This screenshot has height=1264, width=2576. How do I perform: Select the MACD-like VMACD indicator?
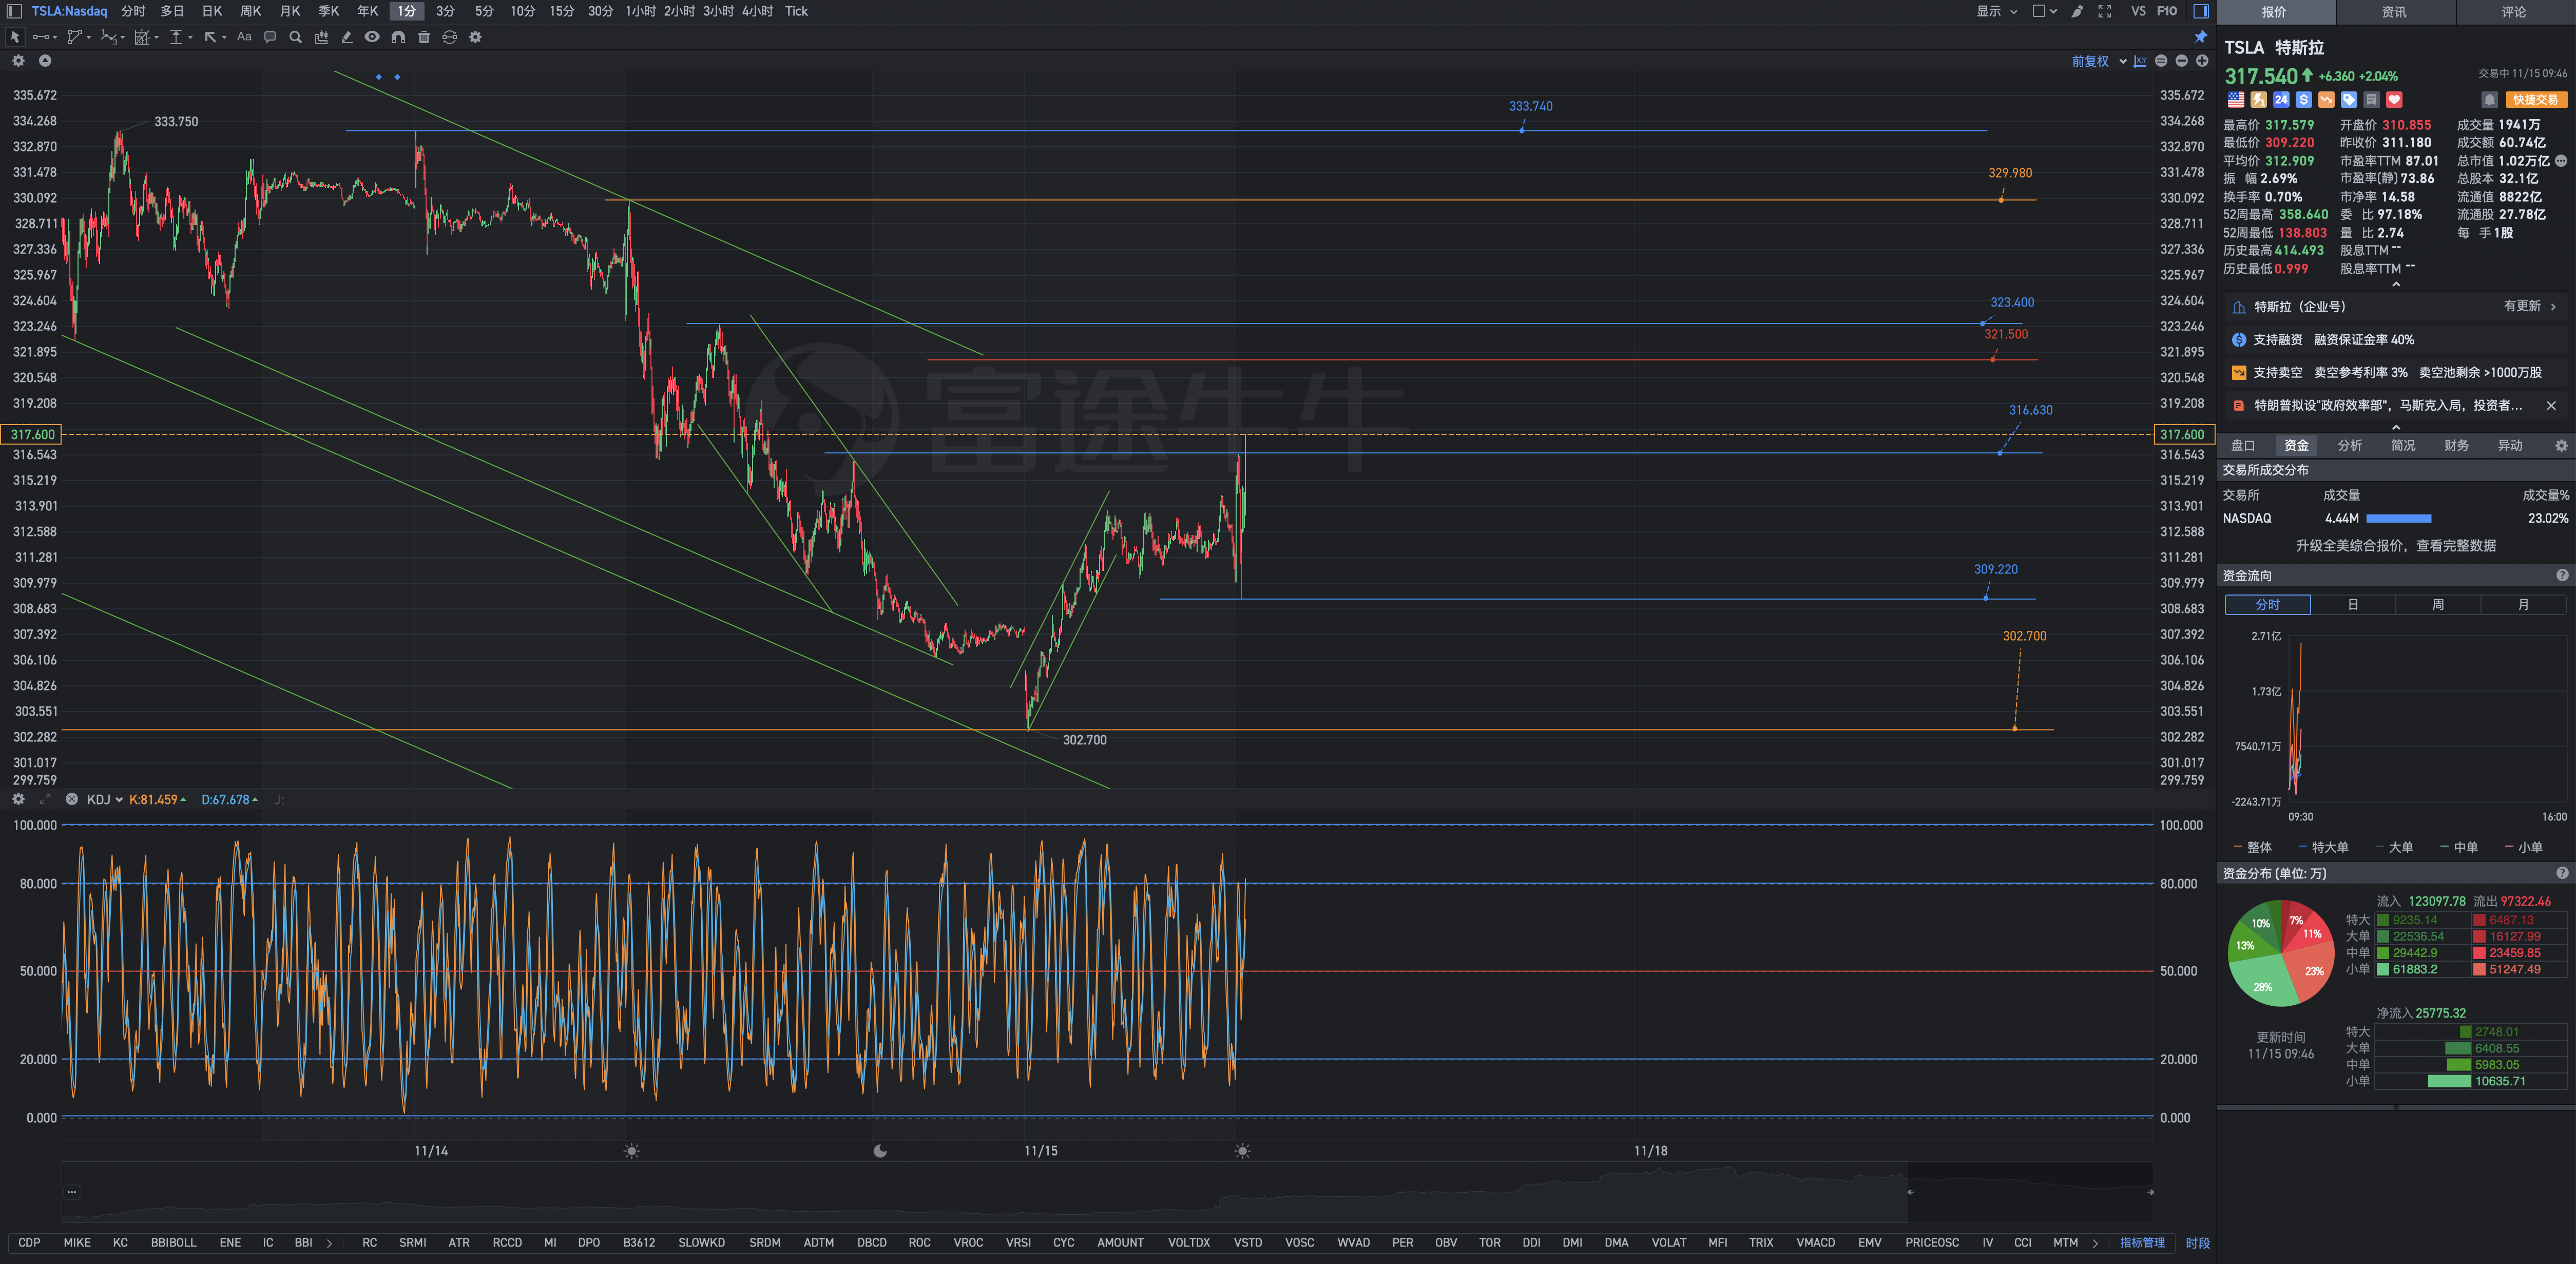1815,1242
